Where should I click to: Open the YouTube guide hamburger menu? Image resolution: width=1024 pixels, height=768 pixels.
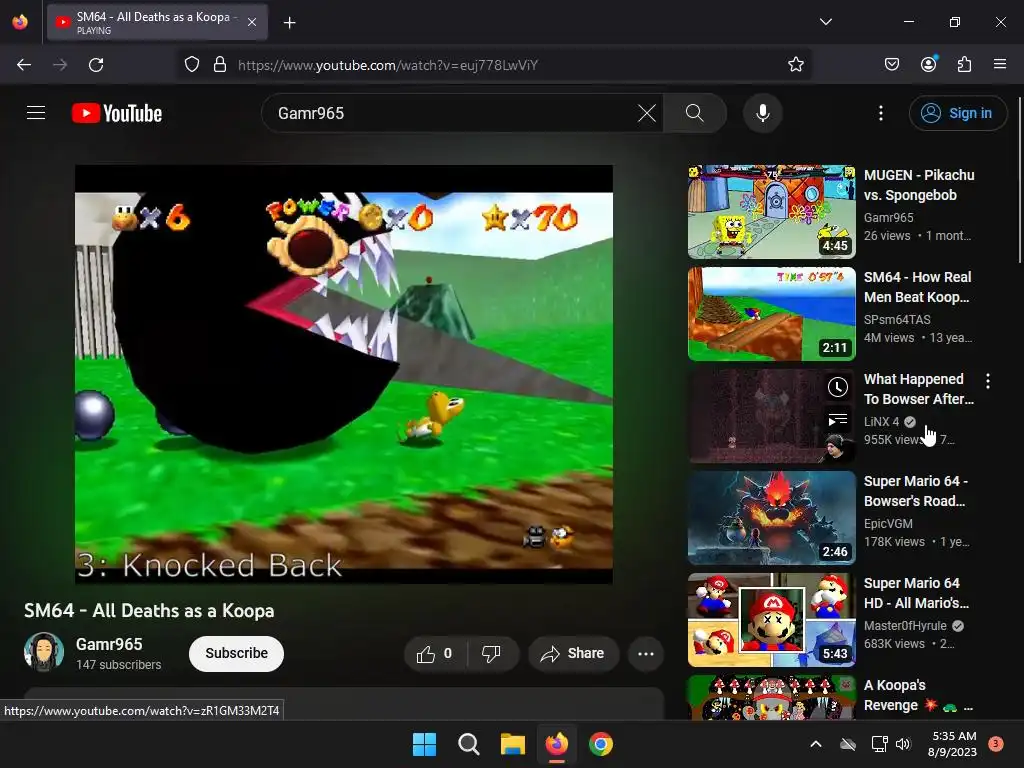point(36,113)
